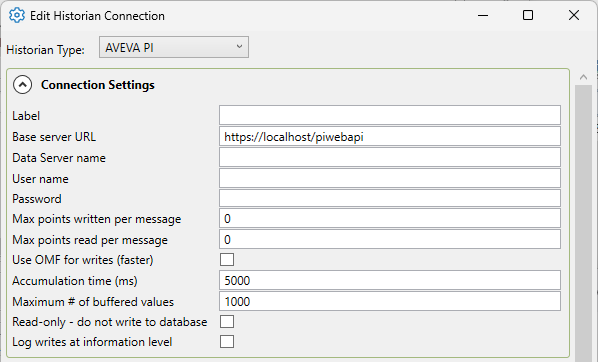
Task: Open the Historian Type dropdown
Action: [x=174, y=47]
